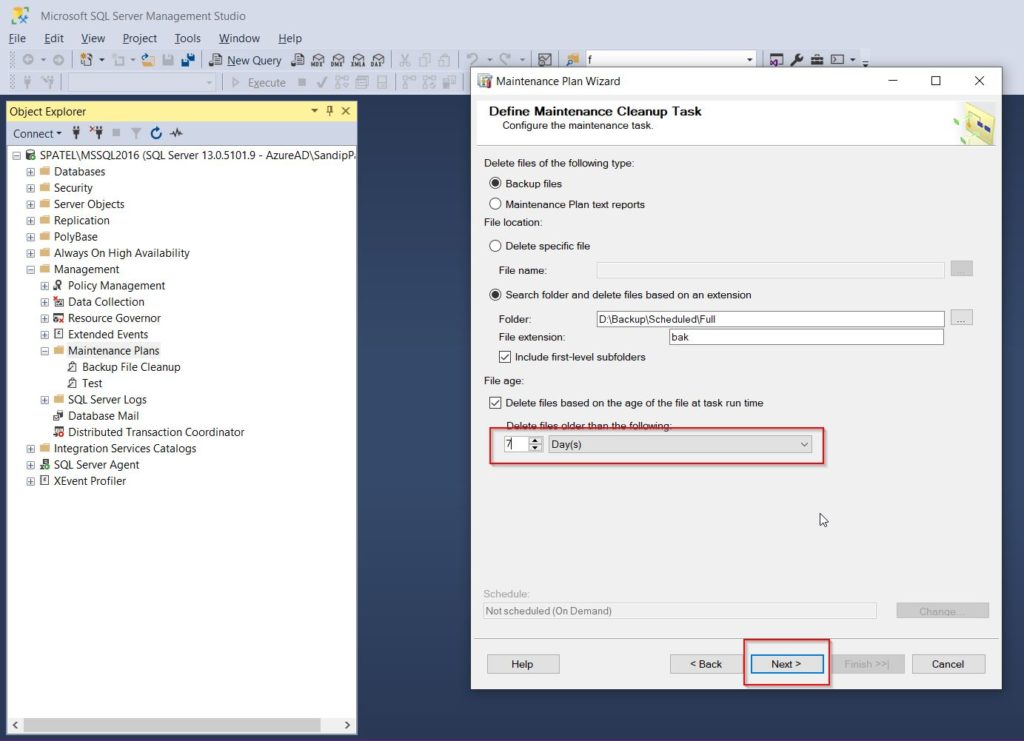Open an Analysis Services MDX query
The image size is (1024, 741).
click(x=318, y=60)
